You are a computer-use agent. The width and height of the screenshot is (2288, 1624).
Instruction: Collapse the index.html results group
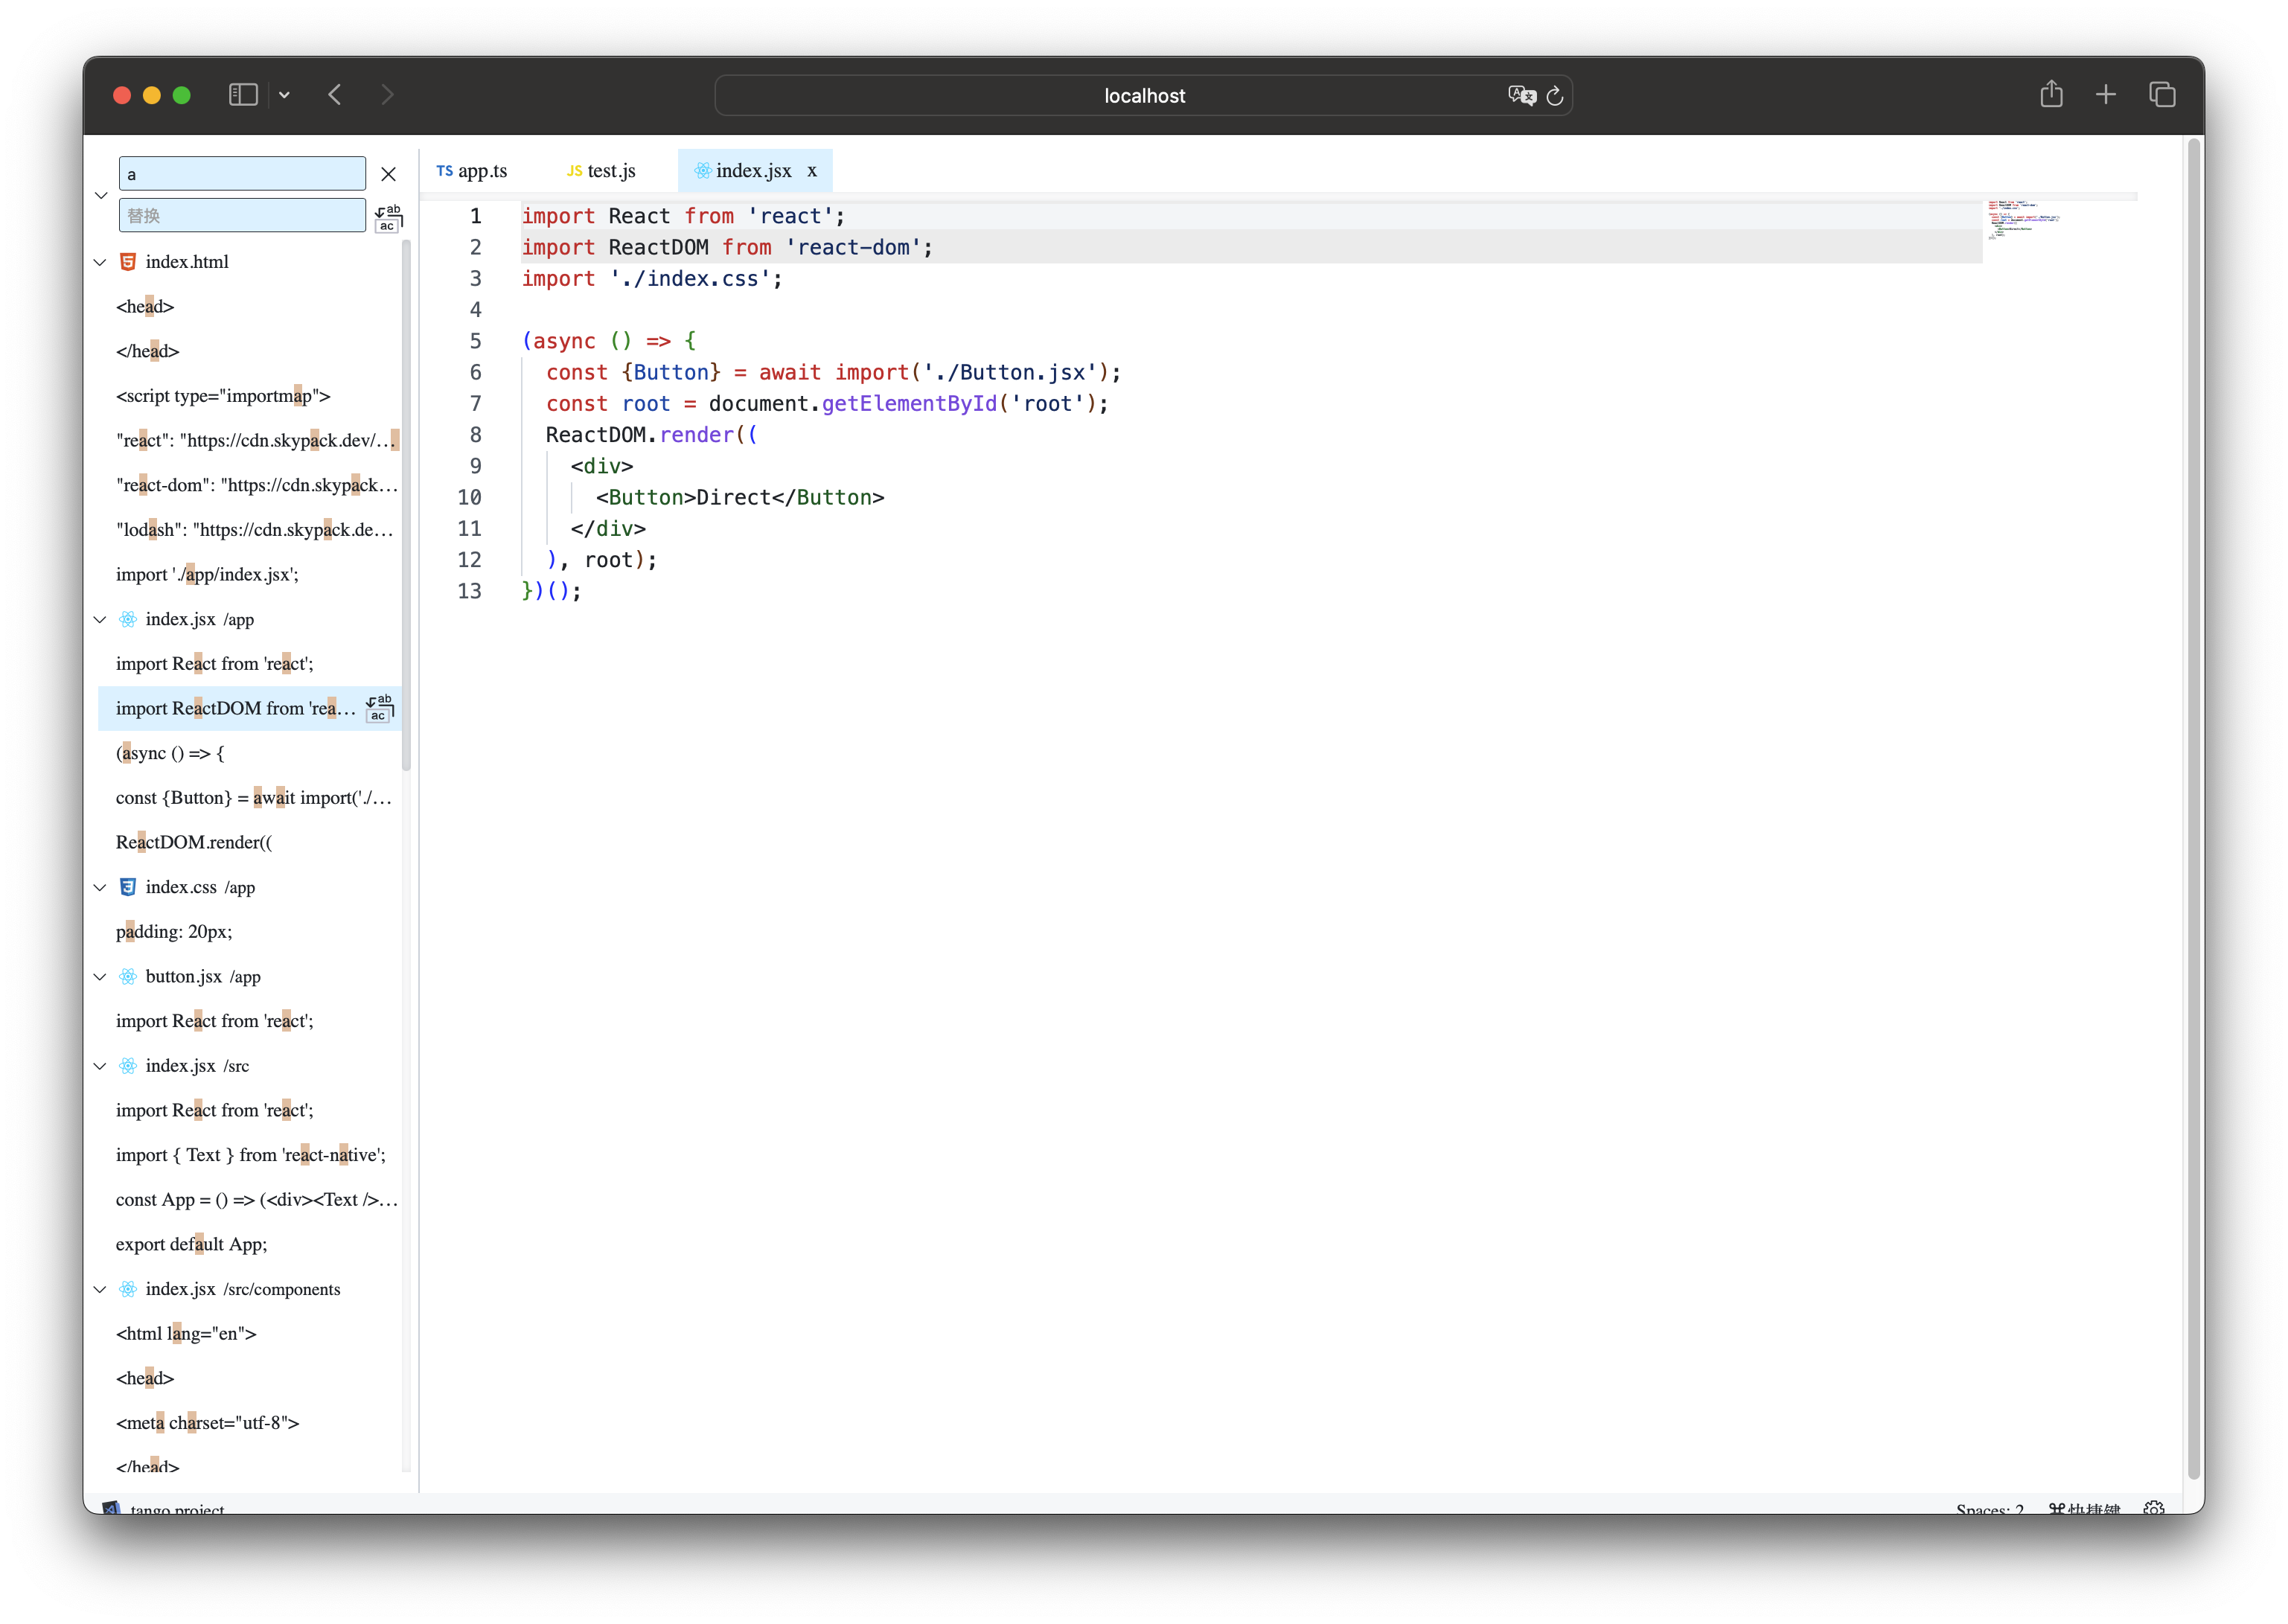coord(100,262)
